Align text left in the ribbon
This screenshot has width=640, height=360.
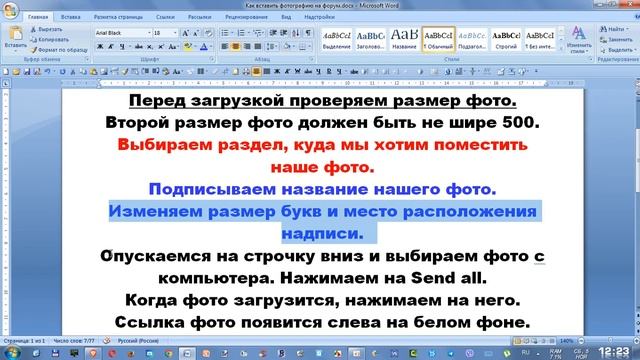point(224,47)
